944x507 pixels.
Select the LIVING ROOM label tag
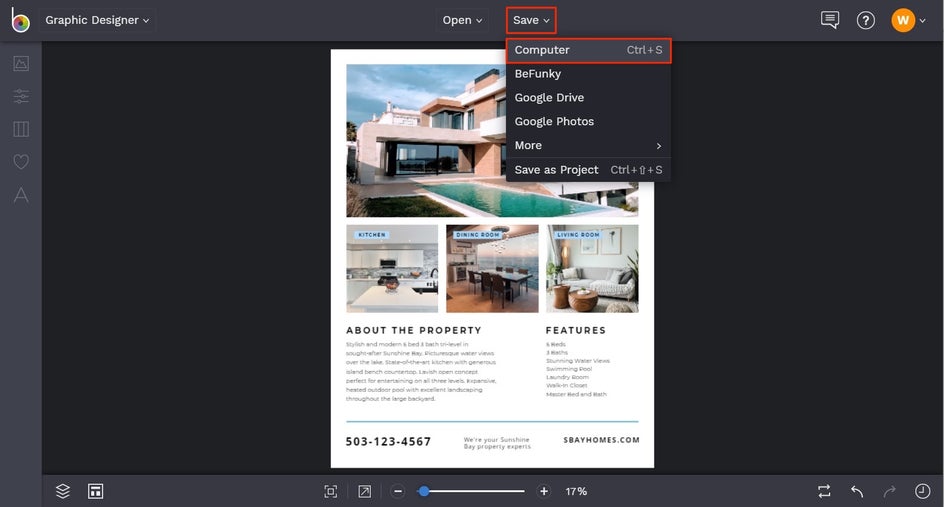(578, 235)
